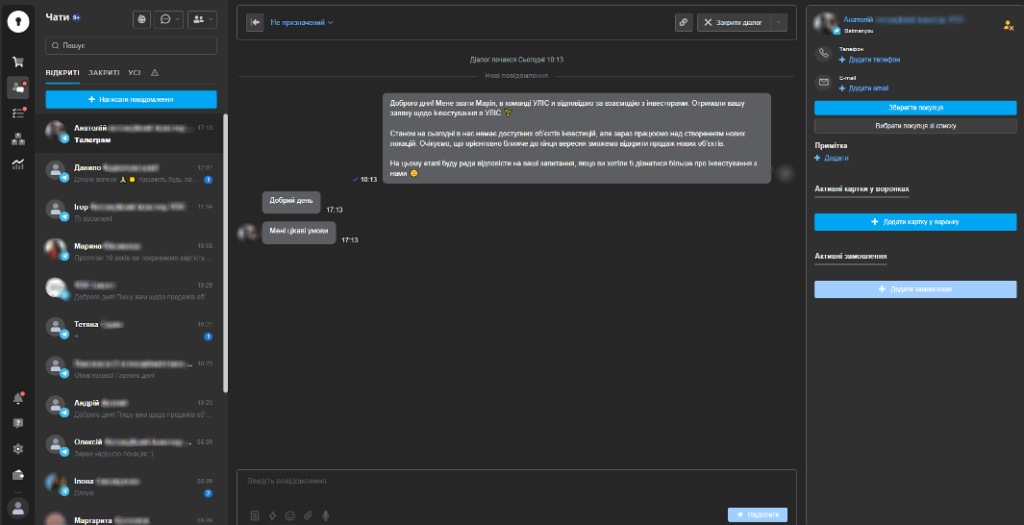
Task: Open the settings gear in left sidebar
Action: click(x=17, y=449)
